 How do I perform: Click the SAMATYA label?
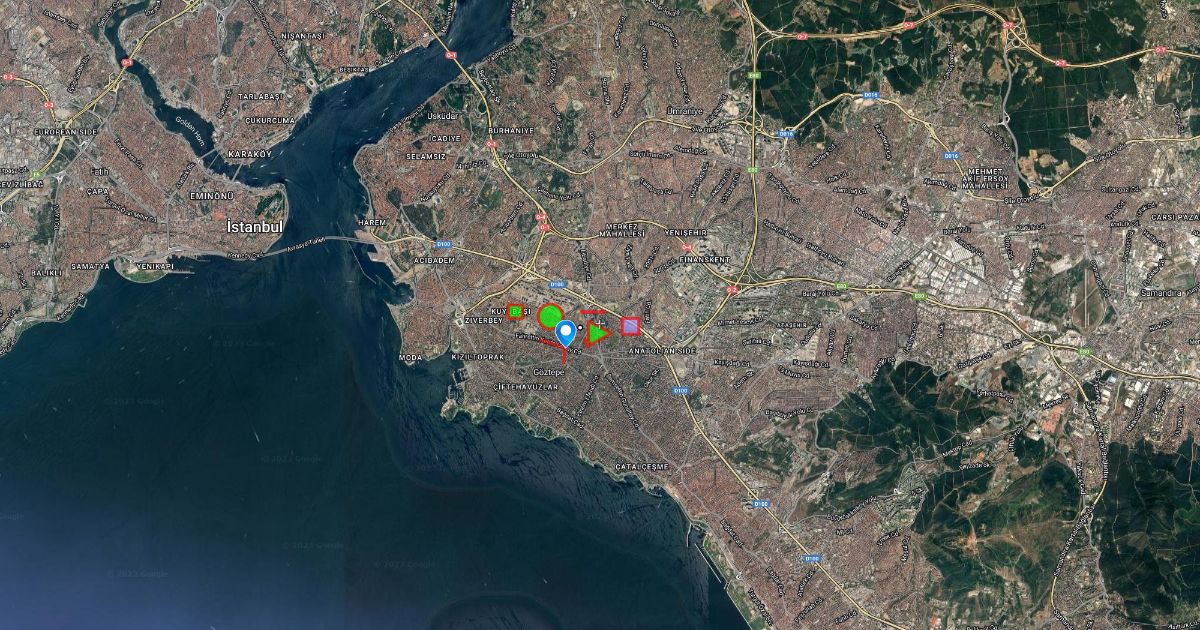90,266
